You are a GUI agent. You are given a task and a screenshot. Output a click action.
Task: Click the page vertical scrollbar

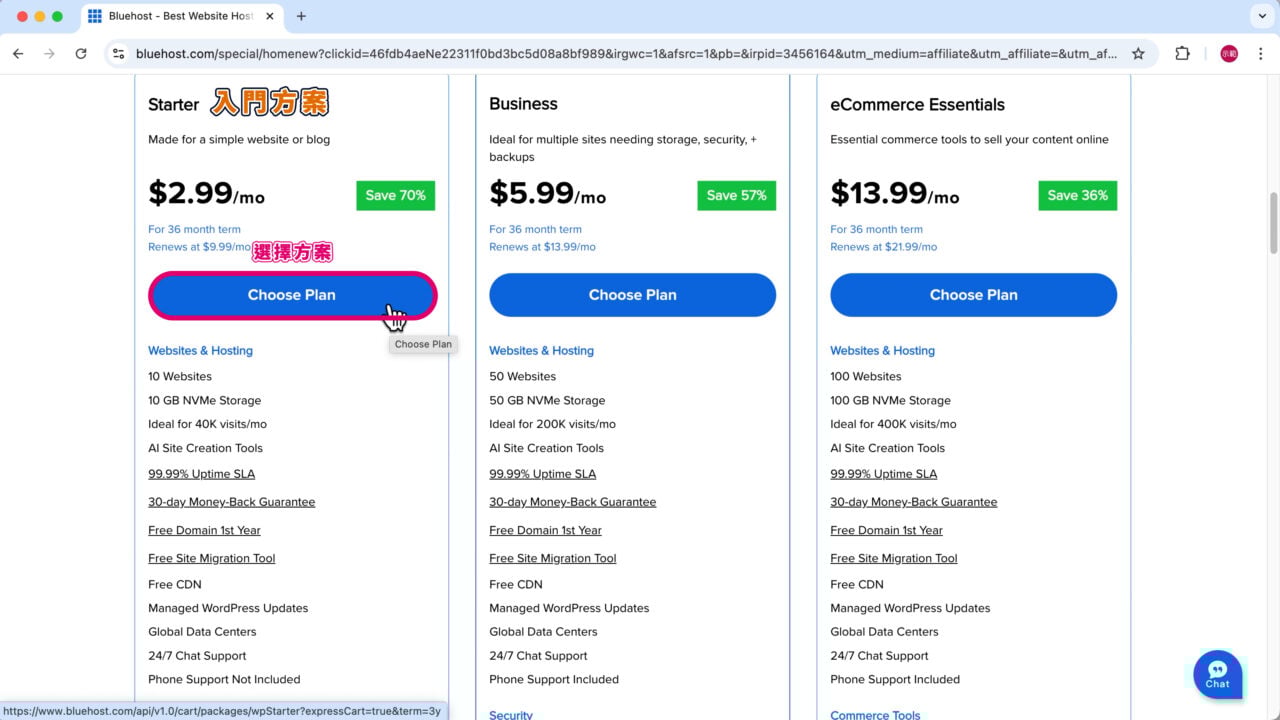(1273, 224)
